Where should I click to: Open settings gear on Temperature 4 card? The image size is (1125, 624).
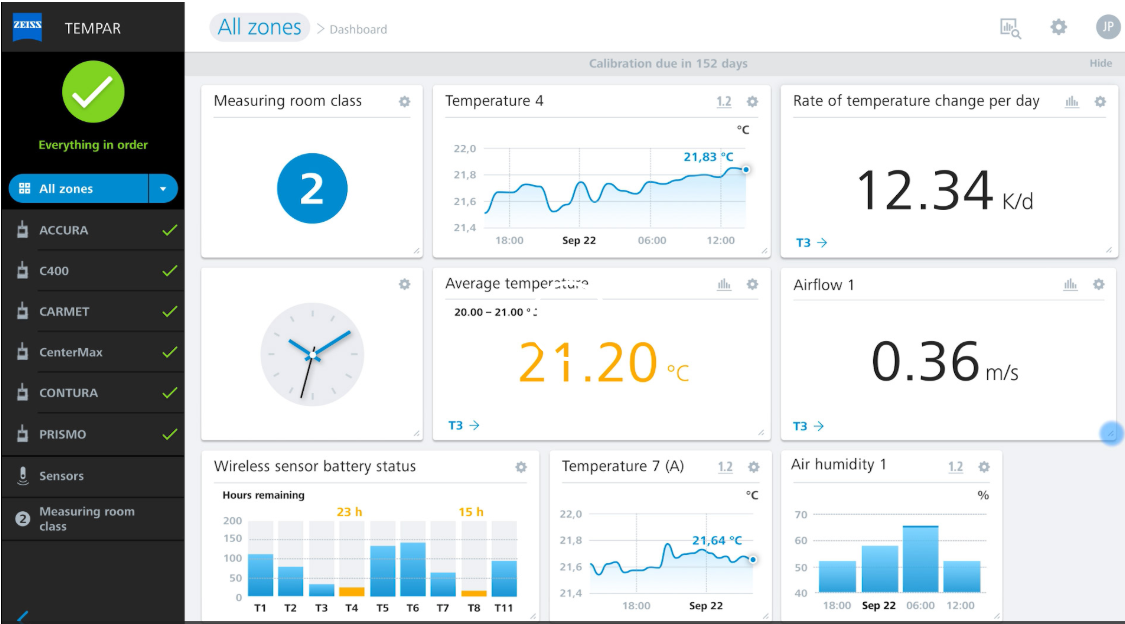752,102
